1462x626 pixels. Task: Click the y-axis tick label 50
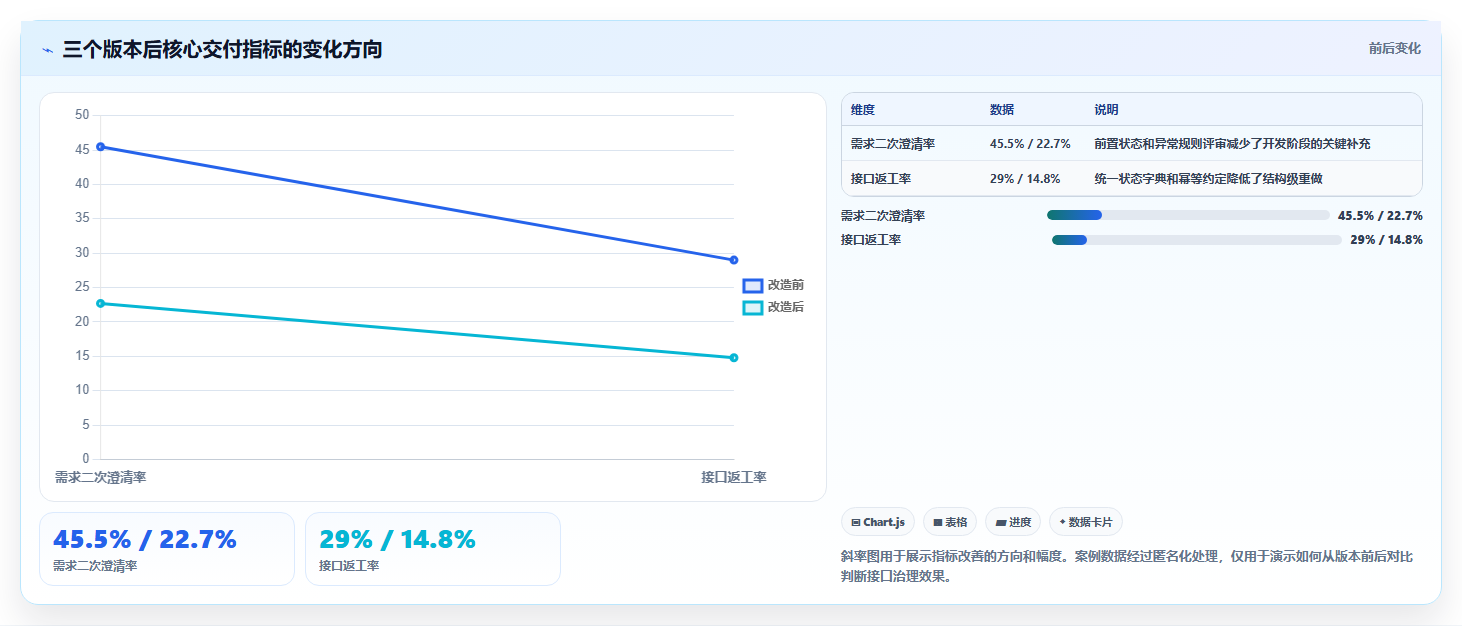[x=82, y=115]
